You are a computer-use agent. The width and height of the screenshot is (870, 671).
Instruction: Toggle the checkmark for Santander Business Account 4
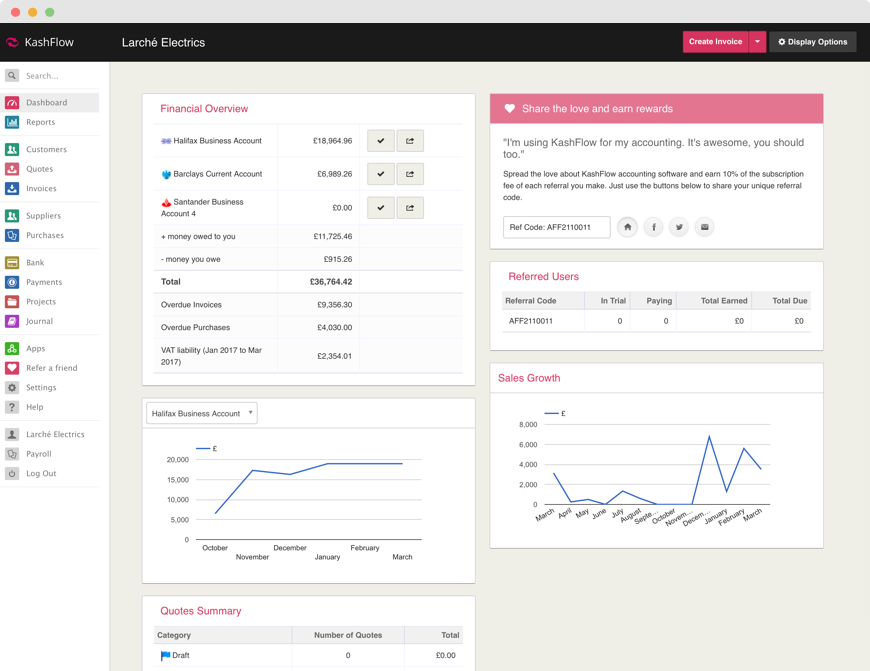(381, 208)
